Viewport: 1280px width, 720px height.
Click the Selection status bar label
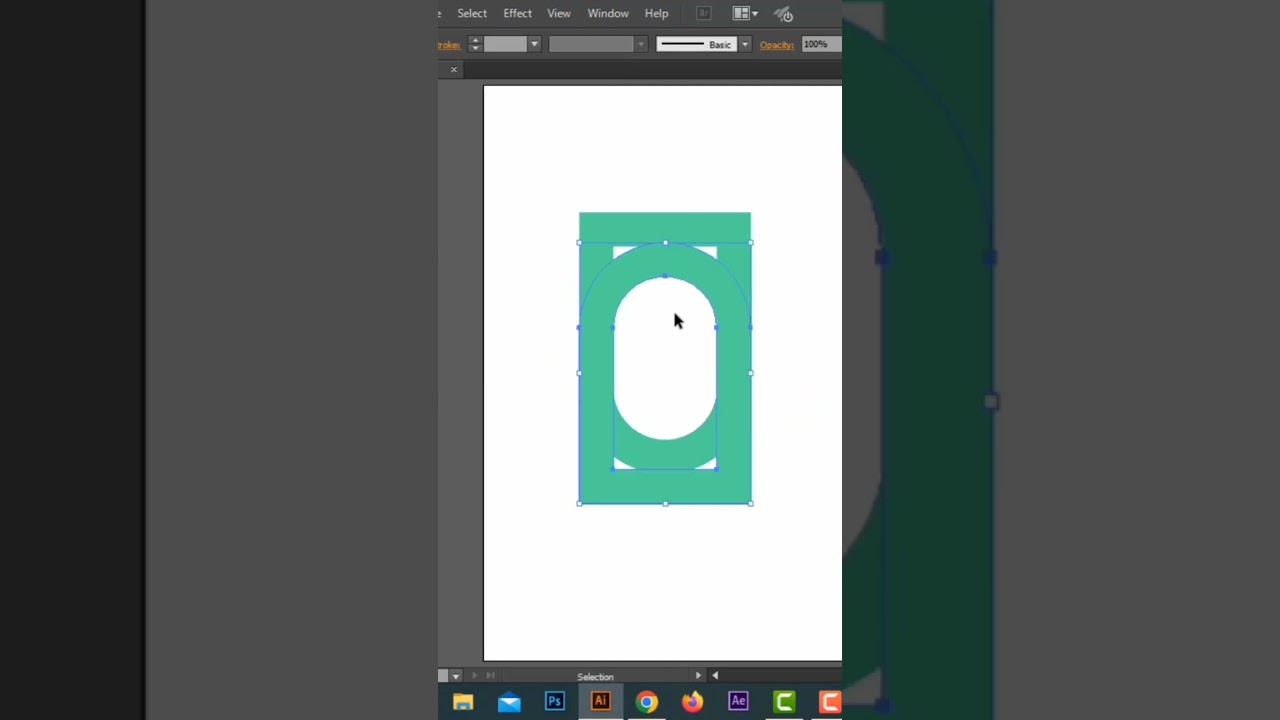(595, 677)
